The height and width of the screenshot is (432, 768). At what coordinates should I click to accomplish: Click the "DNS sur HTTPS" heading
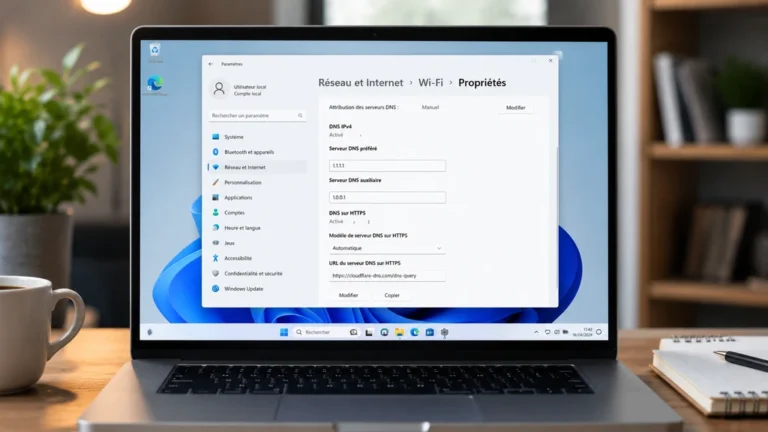pyautogui.click(x=347, y=213)
